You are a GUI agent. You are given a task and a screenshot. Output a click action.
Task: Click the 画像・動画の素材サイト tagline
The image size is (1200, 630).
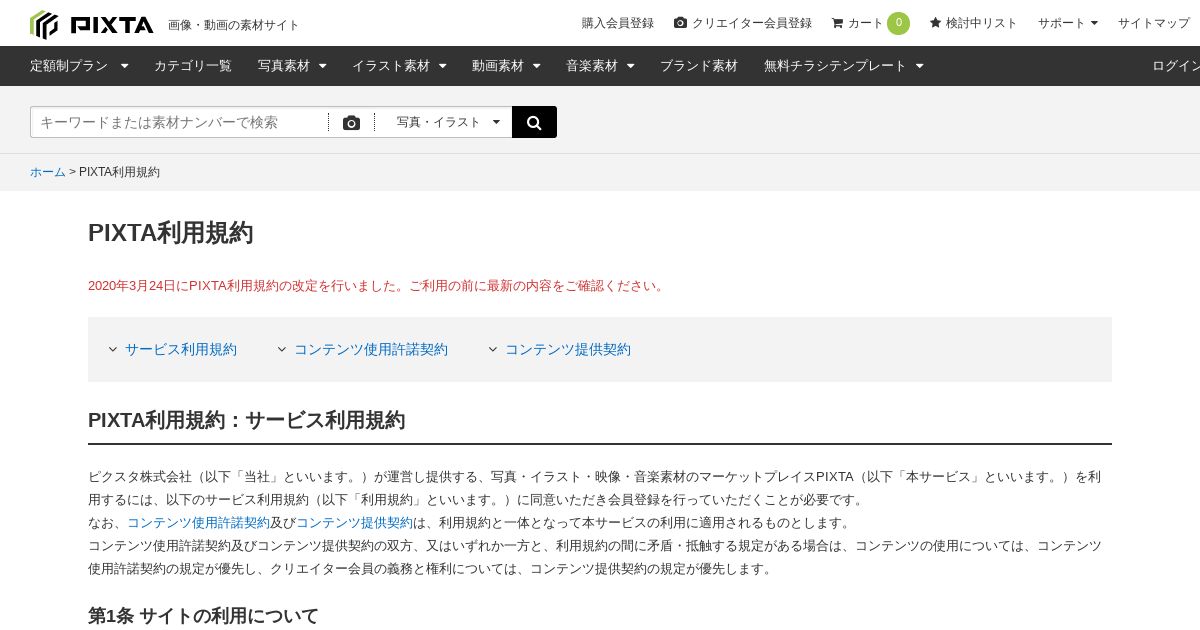coord(234,25)
